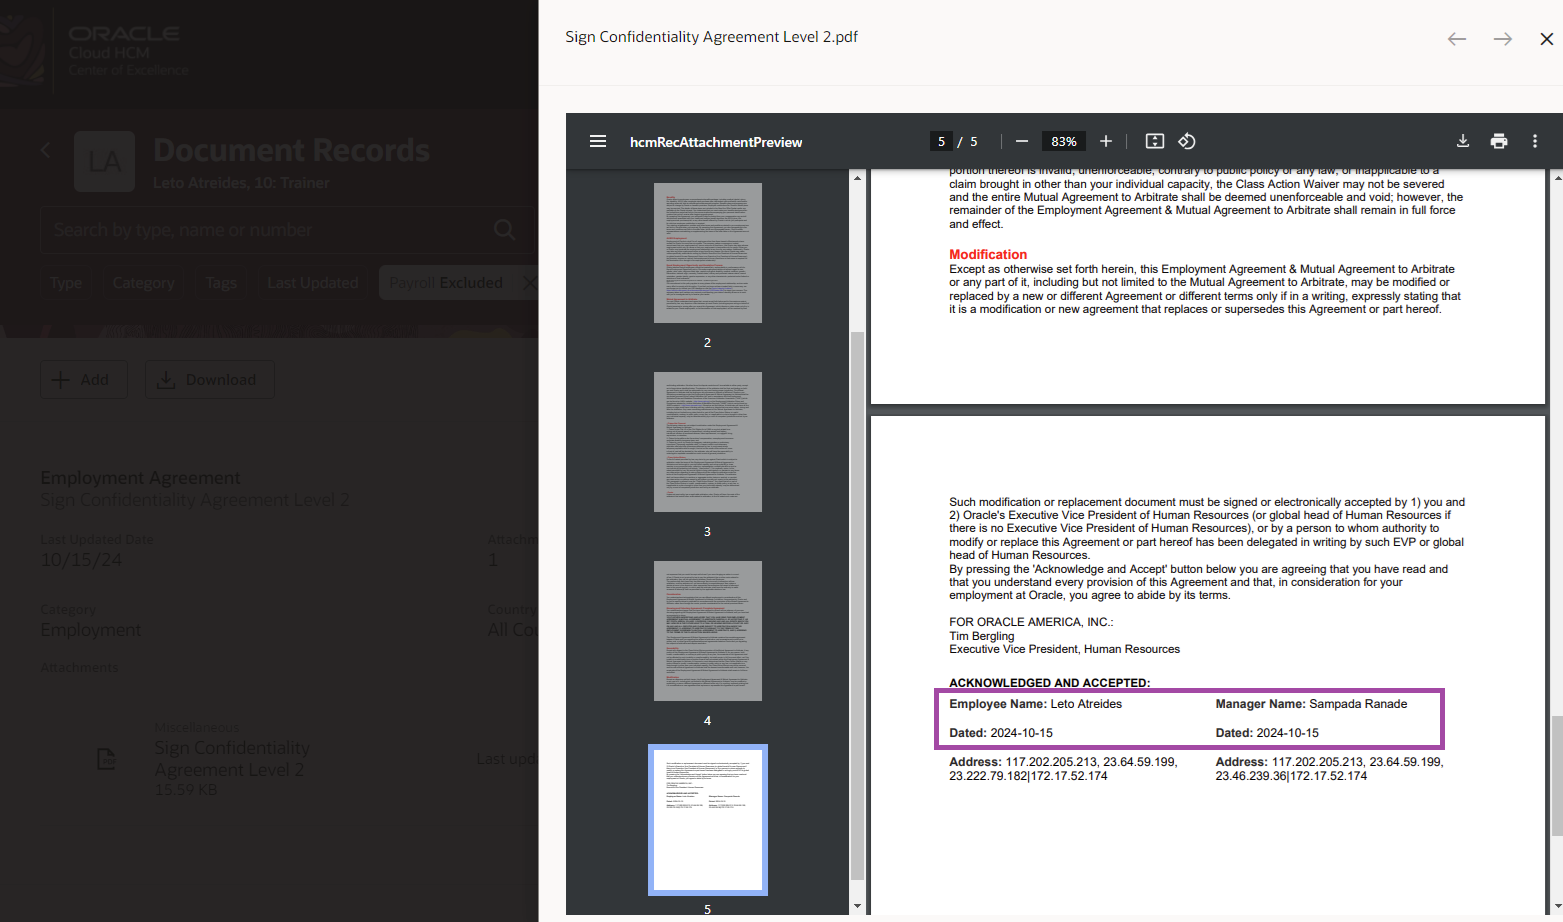Screen dimensions: 1563x922
Task: Click the Download button in Document Records
Action: [x=210, y=380]
